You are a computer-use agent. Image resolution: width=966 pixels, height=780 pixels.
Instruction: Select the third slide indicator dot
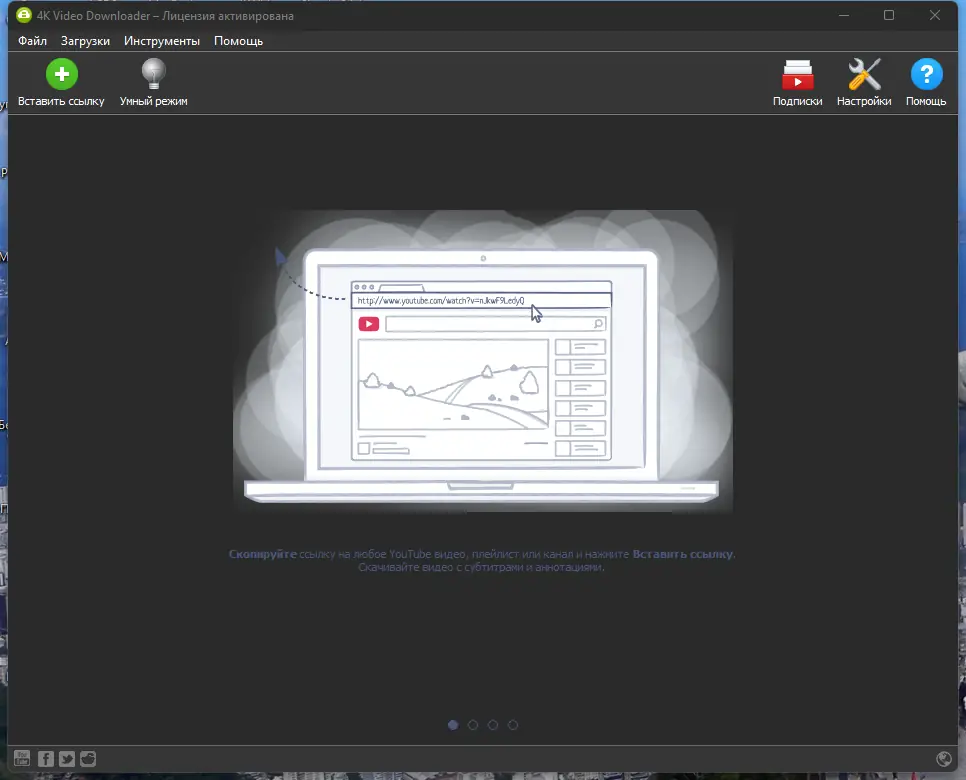pyautogui.click(x=493, y=725)
